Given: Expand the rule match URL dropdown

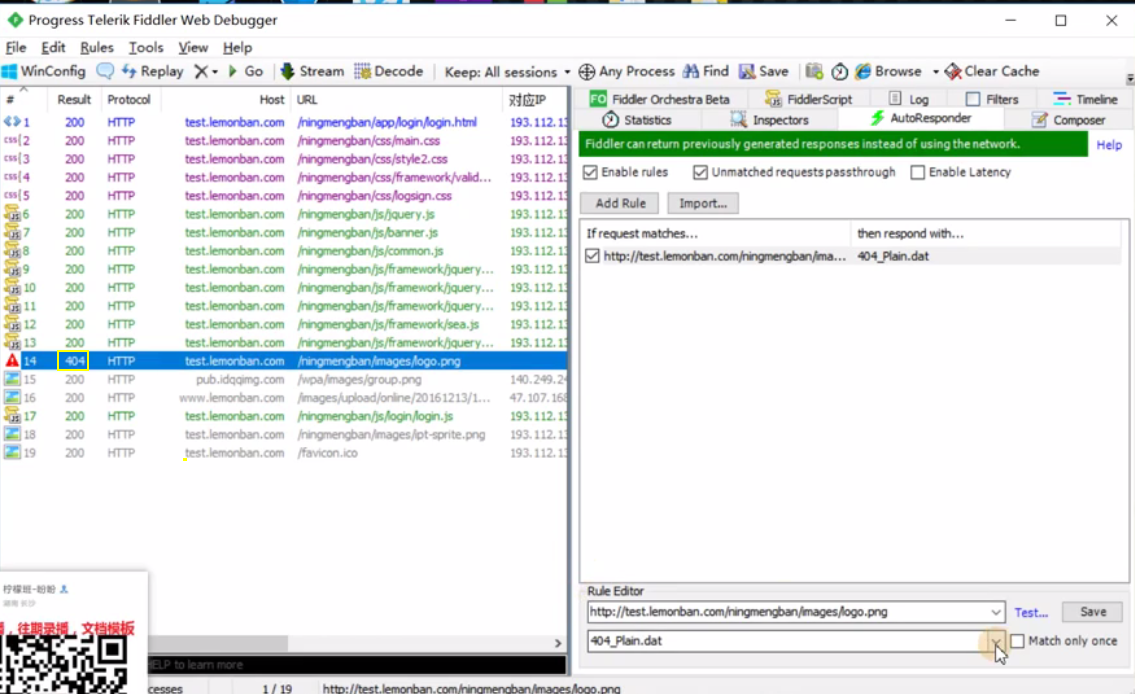Looking at the screenshot, I should pos(996,612).
